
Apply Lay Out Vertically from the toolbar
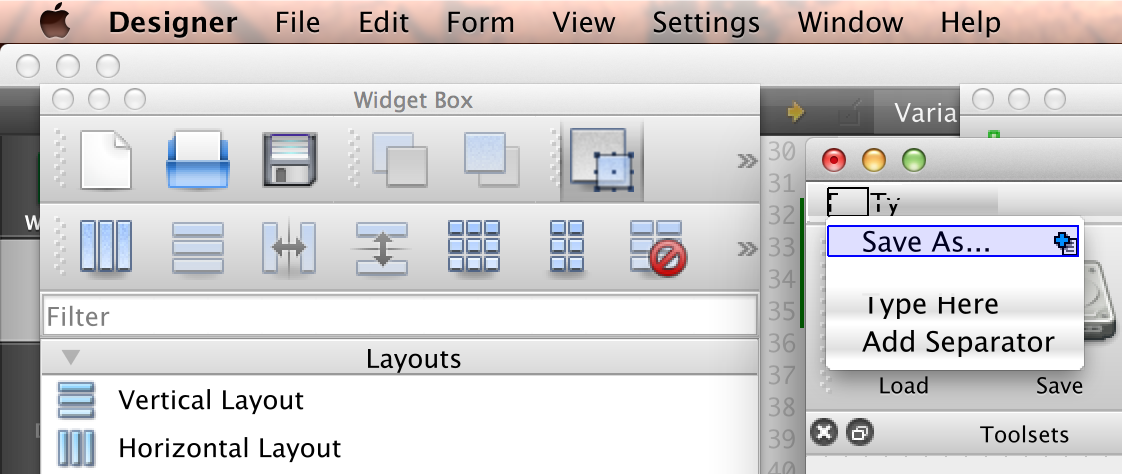click(x=197, y=246)
